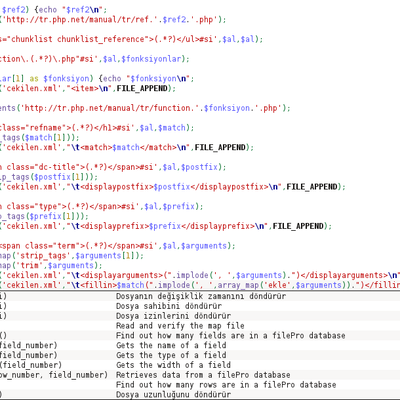Choose 'Read and verify the map file' entry

click(200, 326)
